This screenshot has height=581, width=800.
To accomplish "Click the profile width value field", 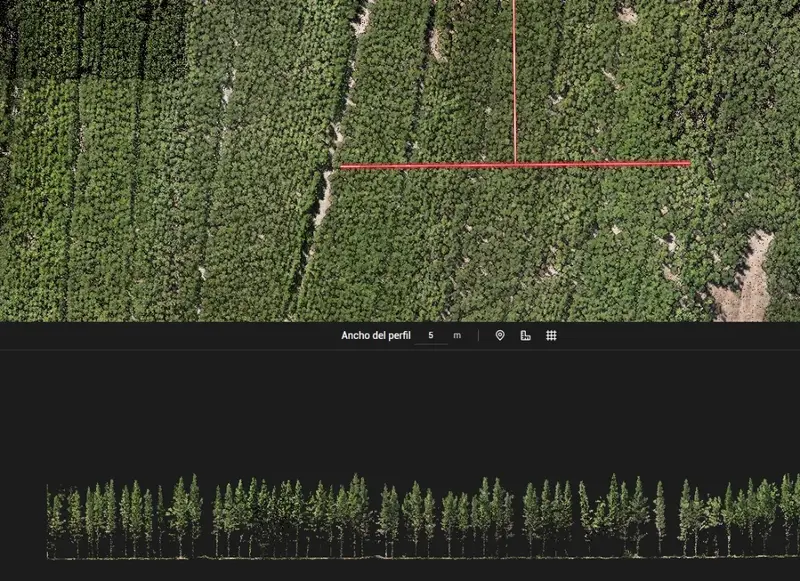I will coord(431,336).
